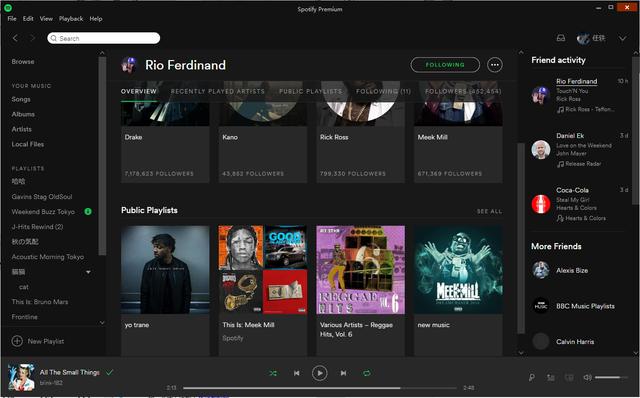This screenshot has height=398, width=640.
Task: Open Albums in Your Music
Action: click(23, 114)
